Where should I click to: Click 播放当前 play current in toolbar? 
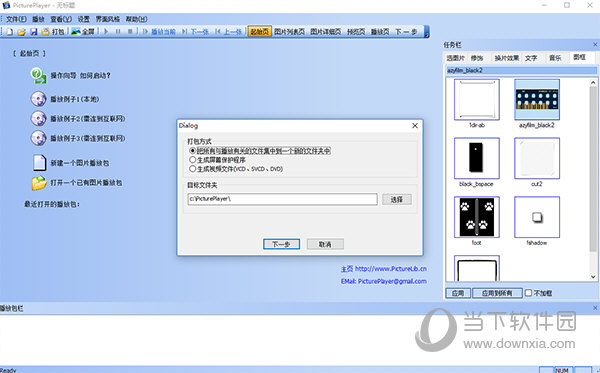click(x=159, y=32)
